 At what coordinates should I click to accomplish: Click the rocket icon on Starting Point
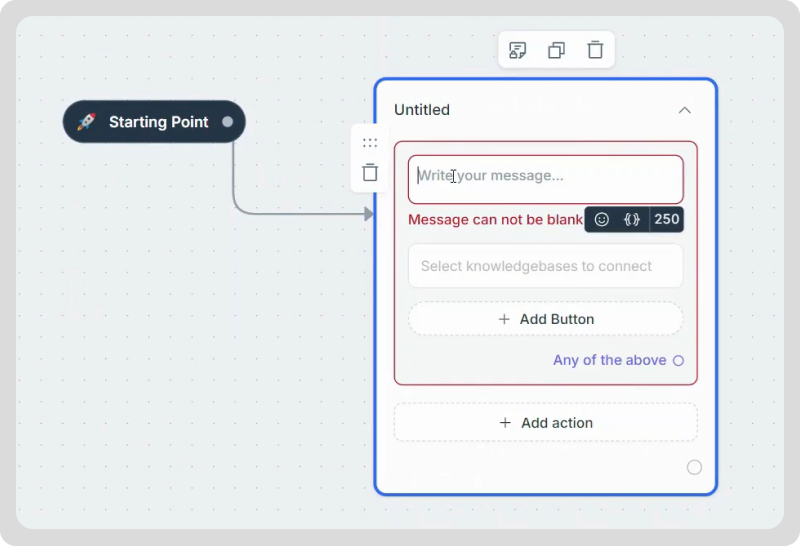[87, 122]
